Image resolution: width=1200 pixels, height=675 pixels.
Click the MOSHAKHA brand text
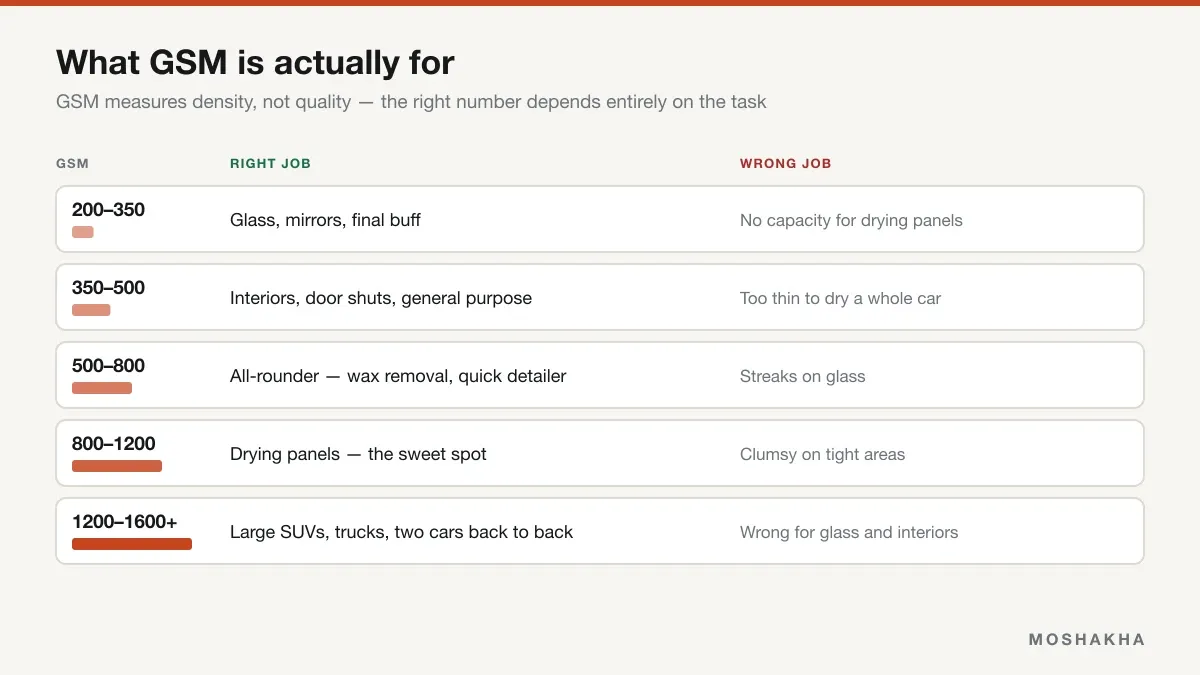tap(1087, 640)
